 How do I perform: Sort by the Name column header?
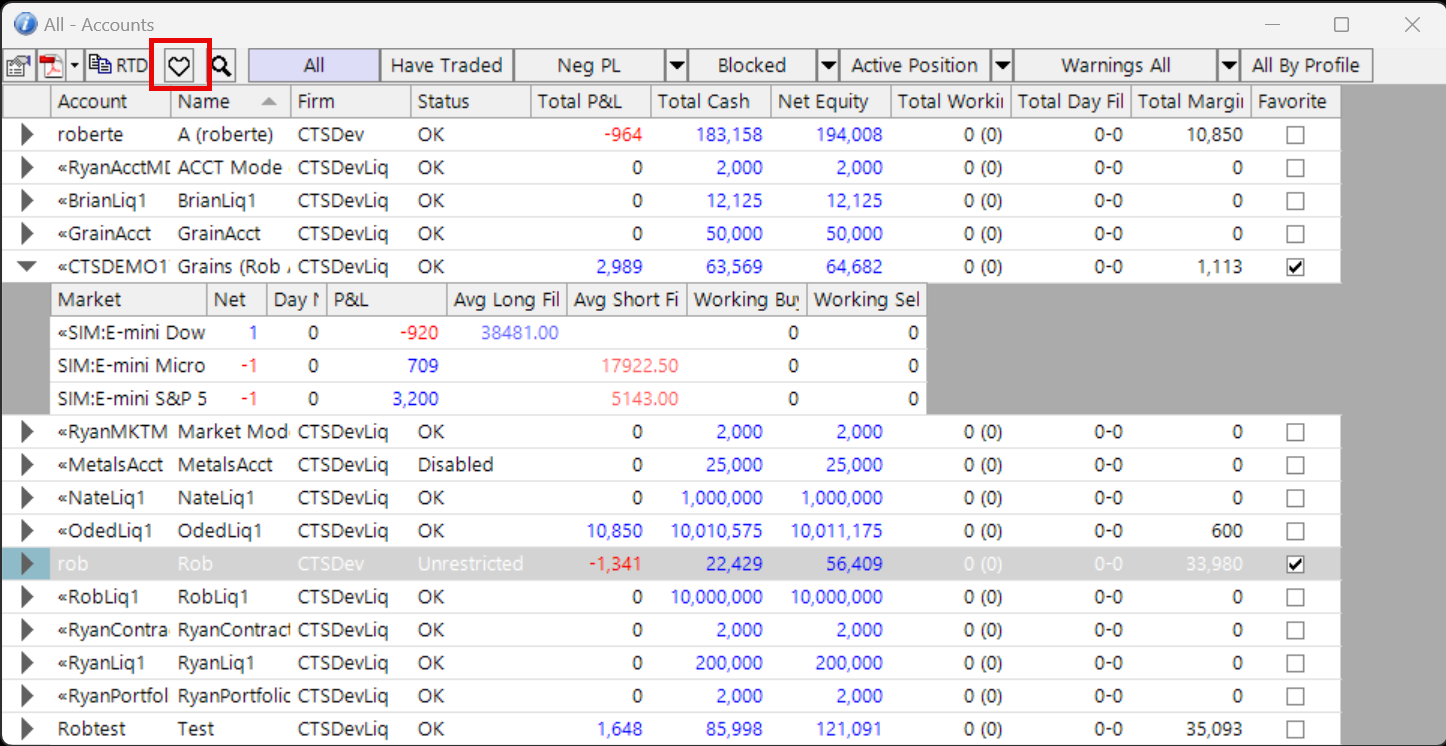[x=229, y=101]
